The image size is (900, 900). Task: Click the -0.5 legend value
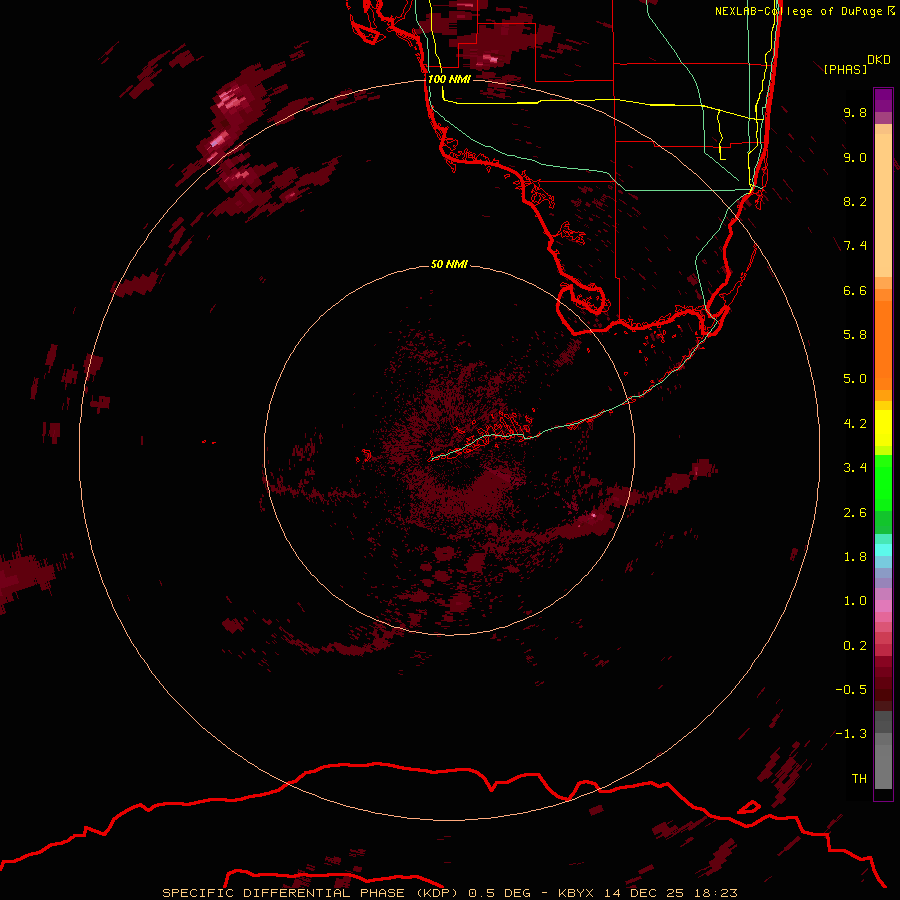(x=851, y=689)
